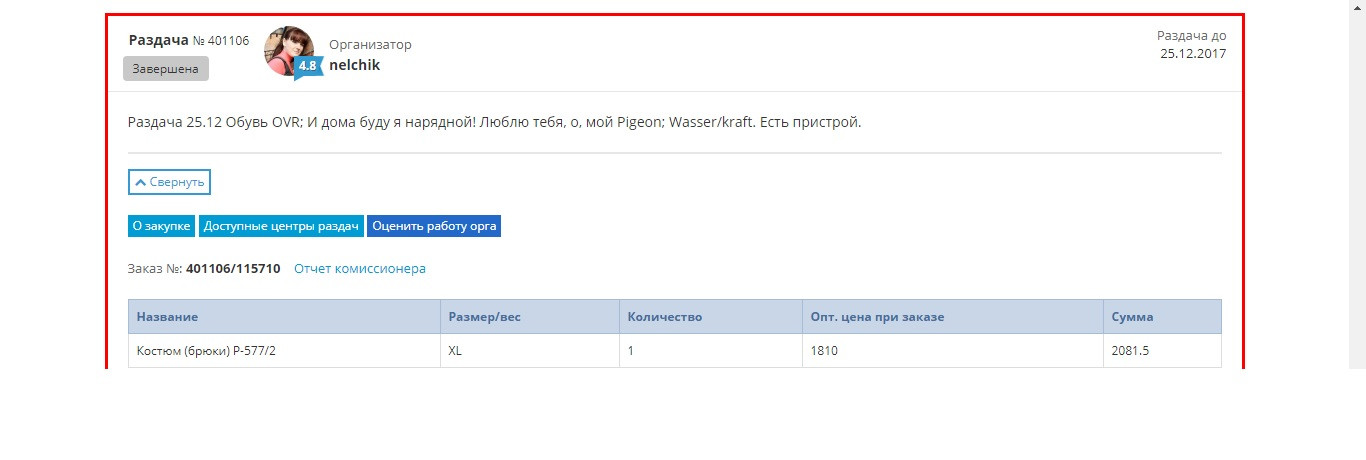This screenshot has height=460, width=1366.
Task: Click the 4.8 rating badge
Action: pyautogui.click(x=307, y=67)
